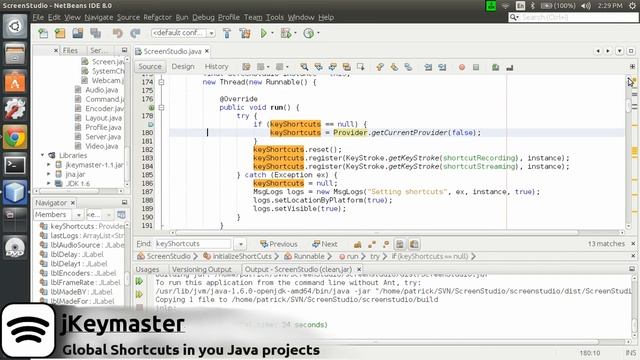This screenshot has height=360, width=640.
Task: Run the project with green play icon
Action: pyautogui.click(x=264, y=33)
